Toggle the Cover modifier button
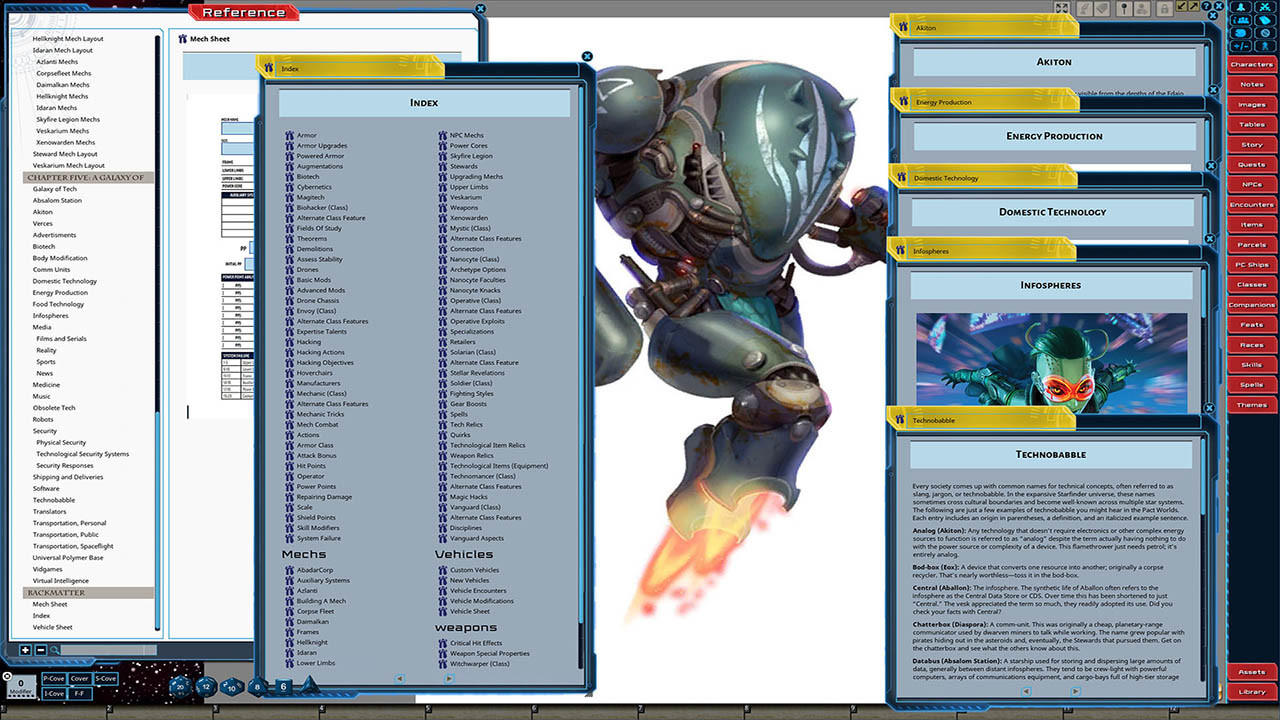1280x720 pixels. tap(79, 679)
